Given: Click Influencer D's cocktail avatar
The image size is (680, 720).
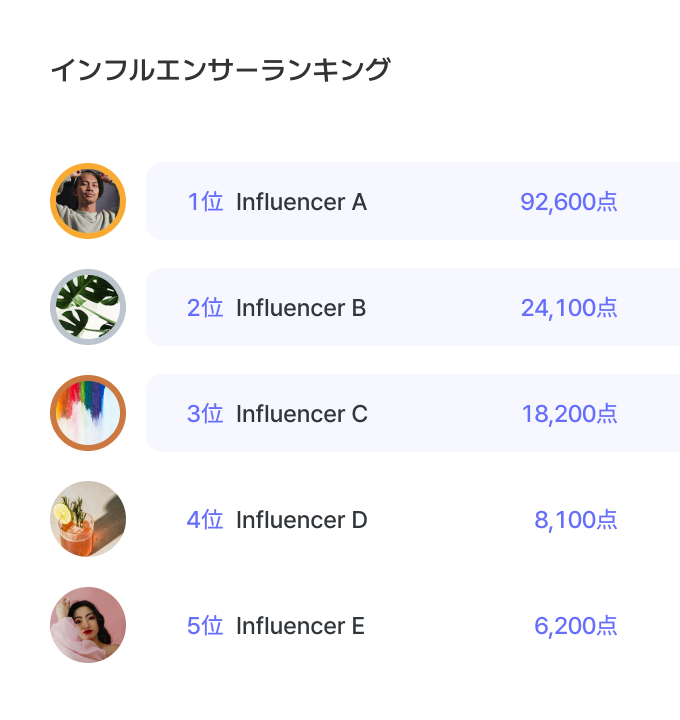Looking at the screenshot, I should pos(88,519).
